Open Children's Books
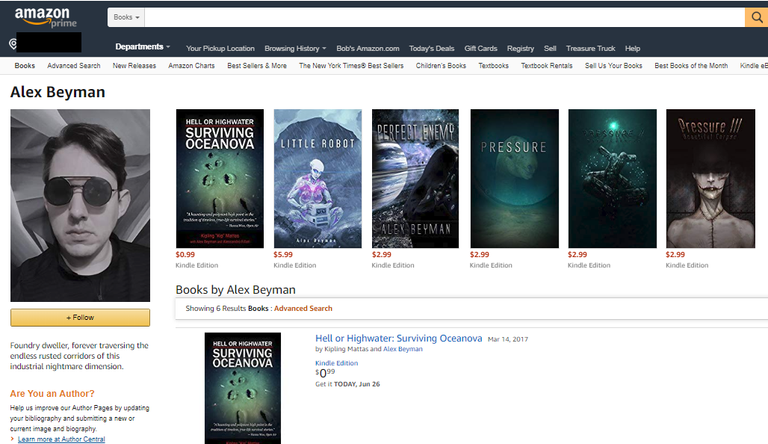Image resolution: width=768 pixels, height=444 pixels. point(441,66)
